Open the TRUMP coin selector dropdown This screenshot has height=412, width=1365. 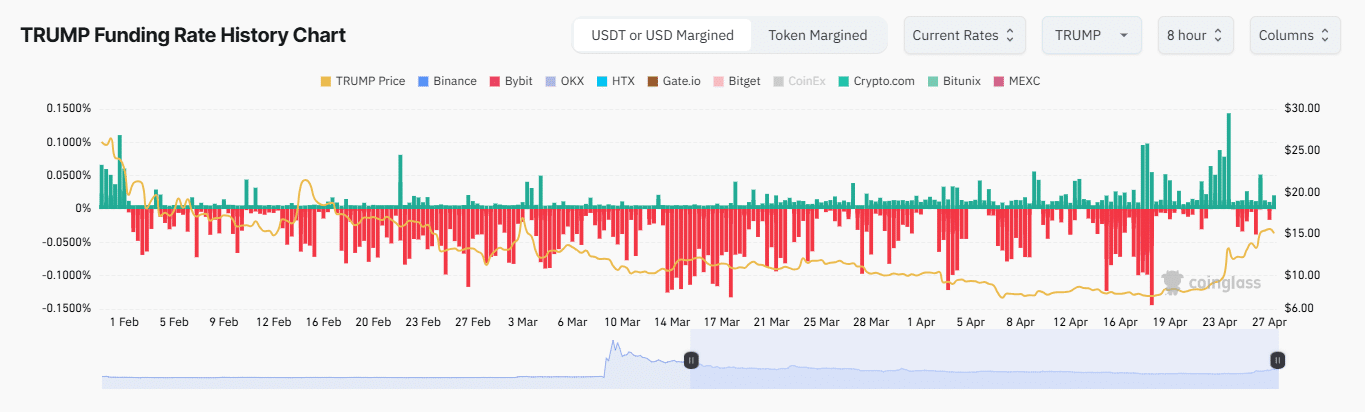pos(1089,35)
